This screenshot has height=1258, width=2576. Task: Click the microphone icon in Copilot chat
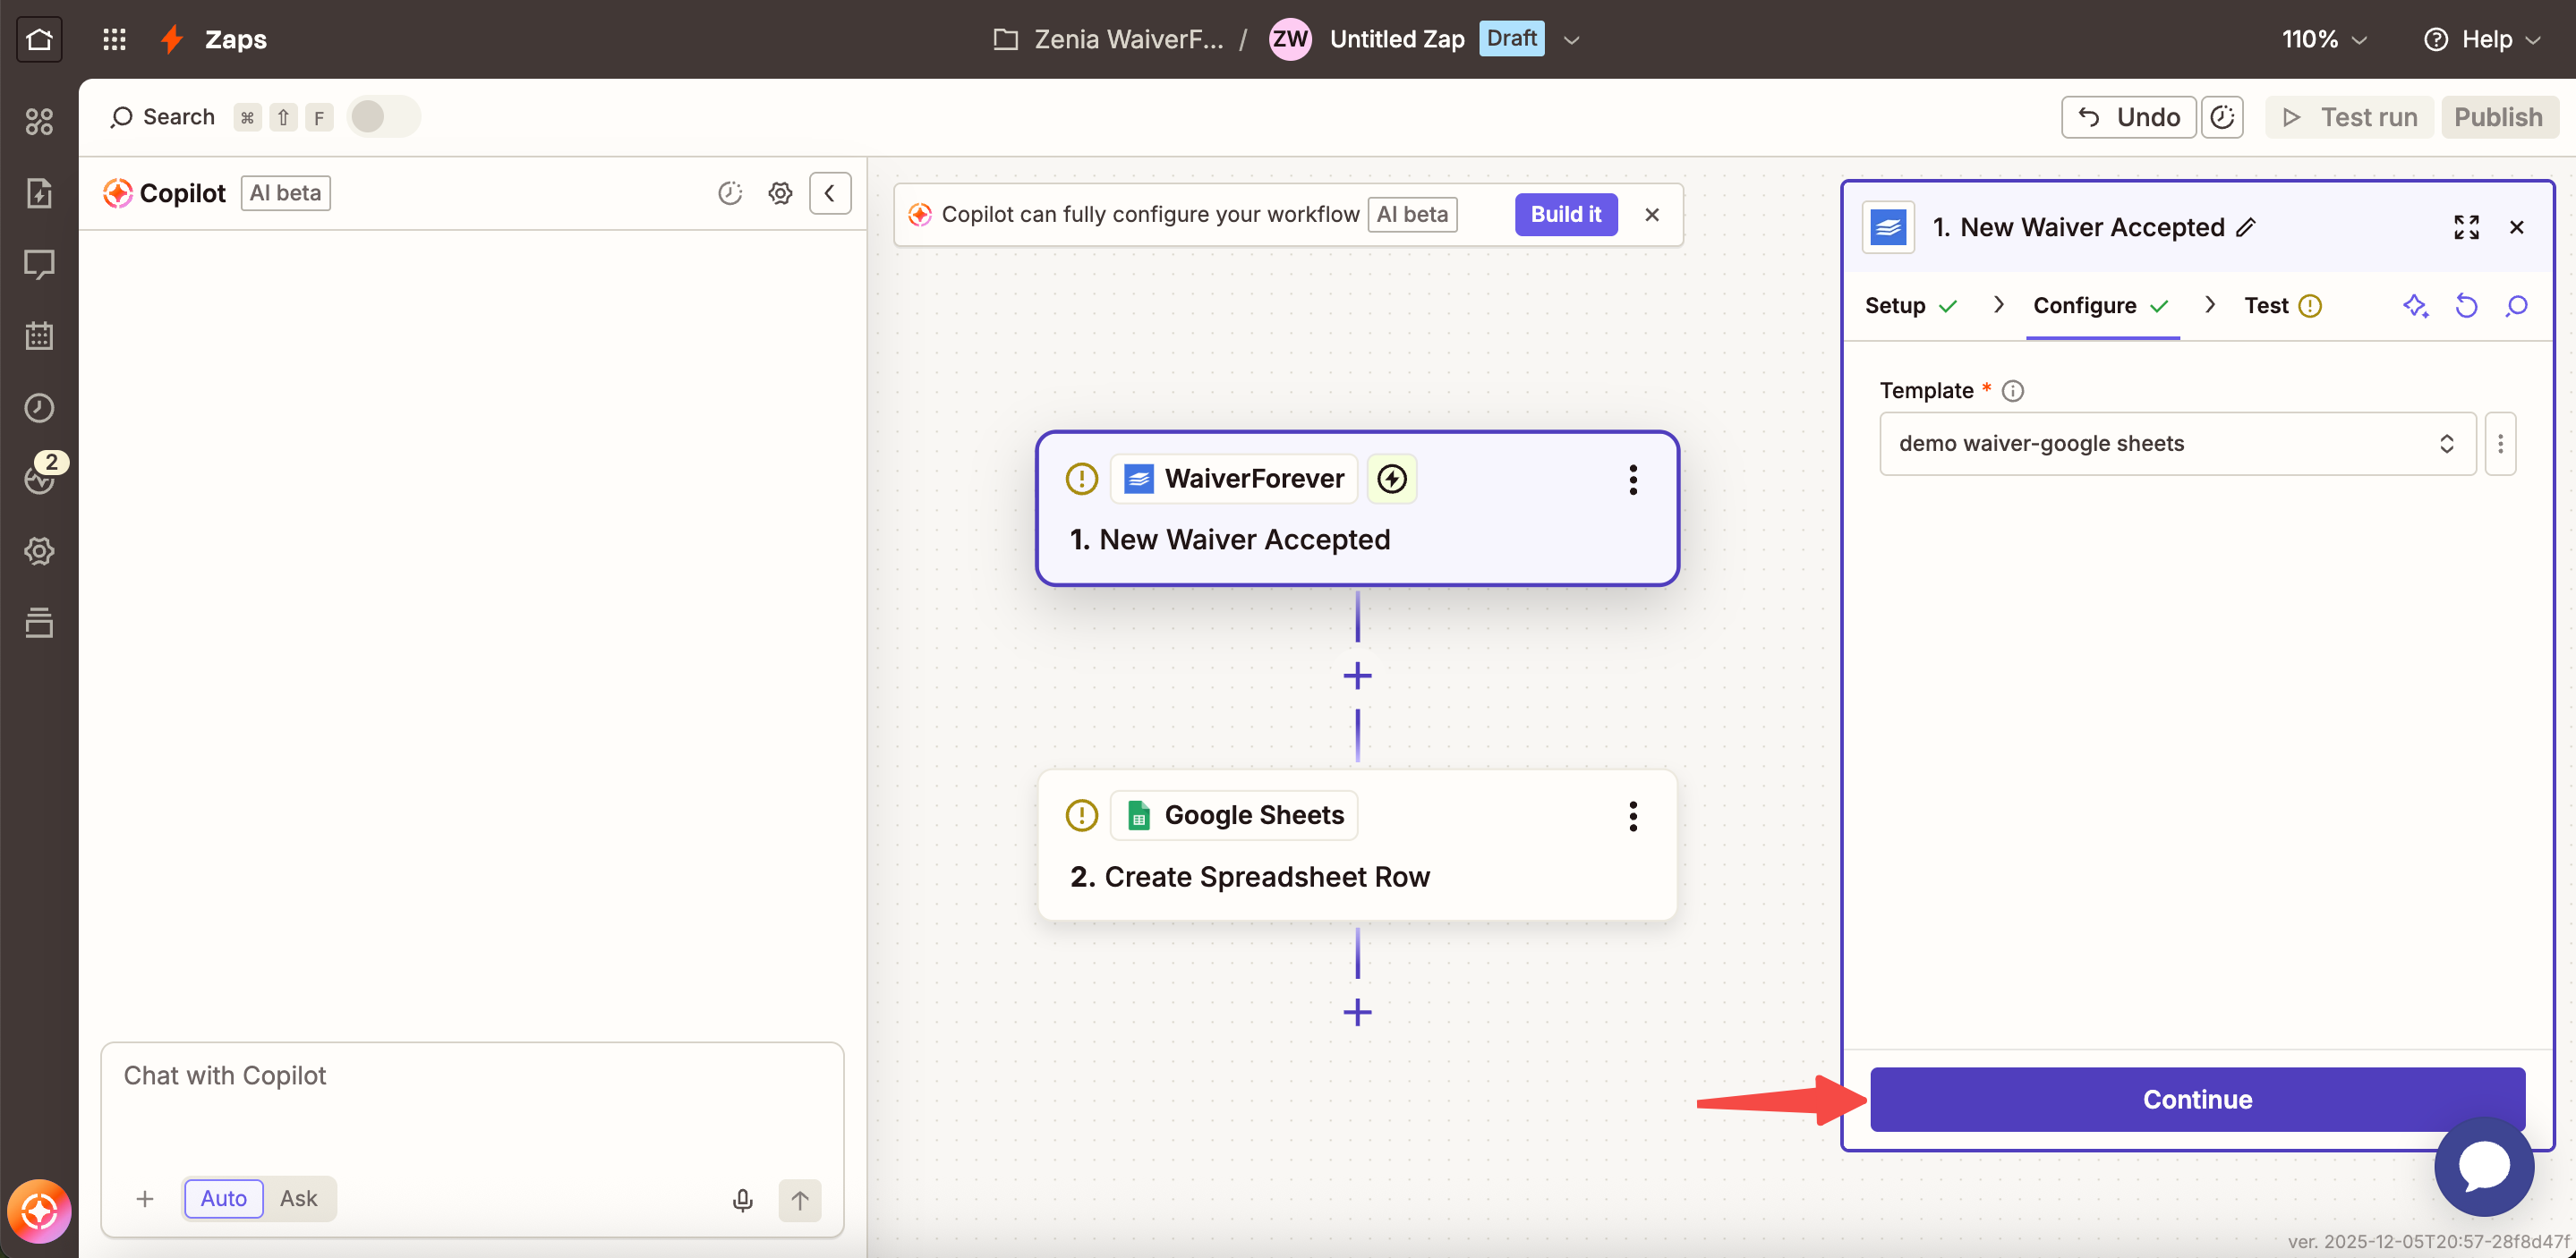pos(742,1199)
